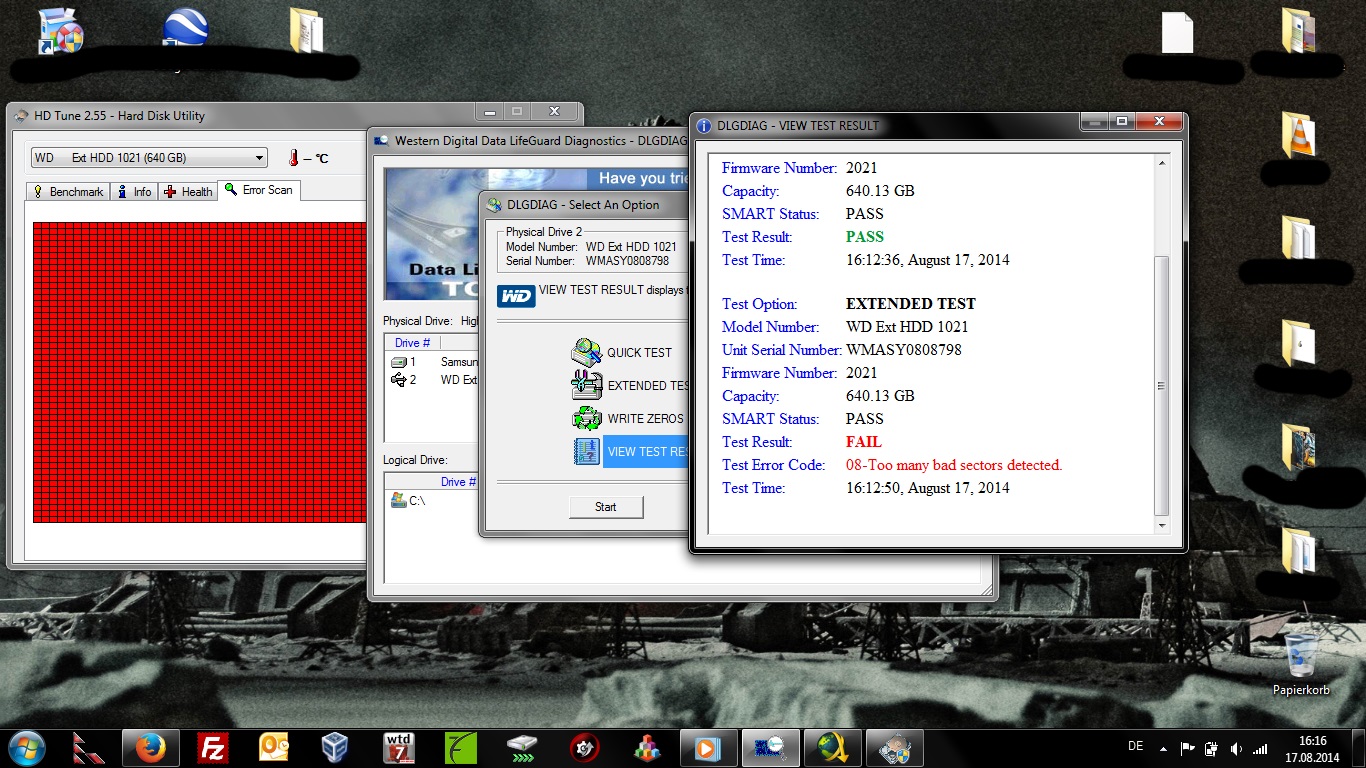Viewport: 1366px width, 768px height.
Task: Click the HD Tune title bar icon
Action: [x=21, y=116]
